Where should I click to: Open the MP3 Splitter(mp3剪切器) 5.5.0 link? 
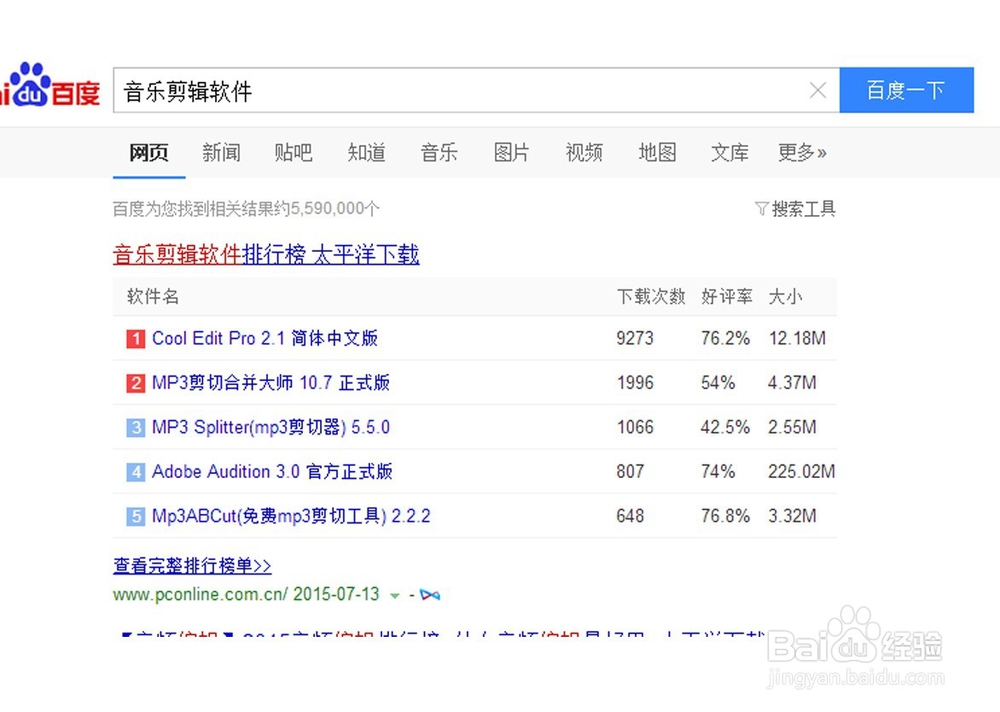[x=270, y=427]
